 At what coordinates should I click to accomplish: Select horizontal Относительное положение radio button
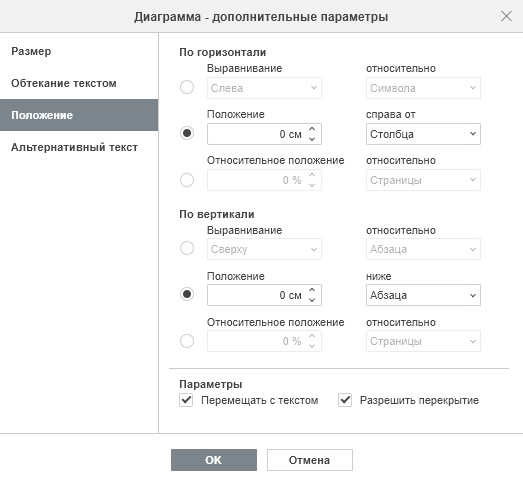click(x=187, y=180)
